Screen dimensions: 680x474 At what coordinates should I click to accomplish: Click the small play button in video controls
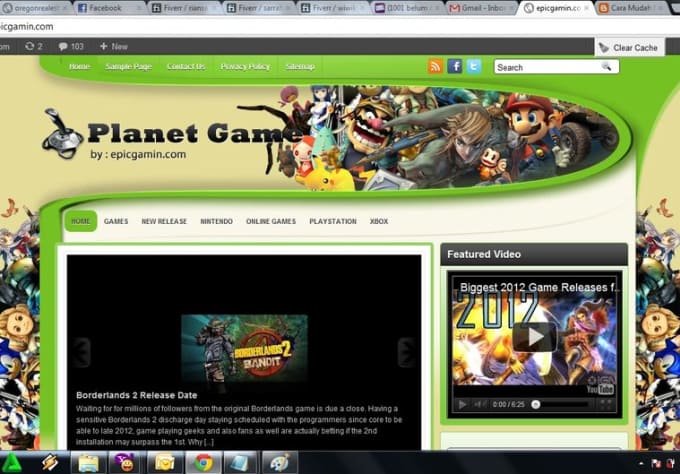[462, 404]
